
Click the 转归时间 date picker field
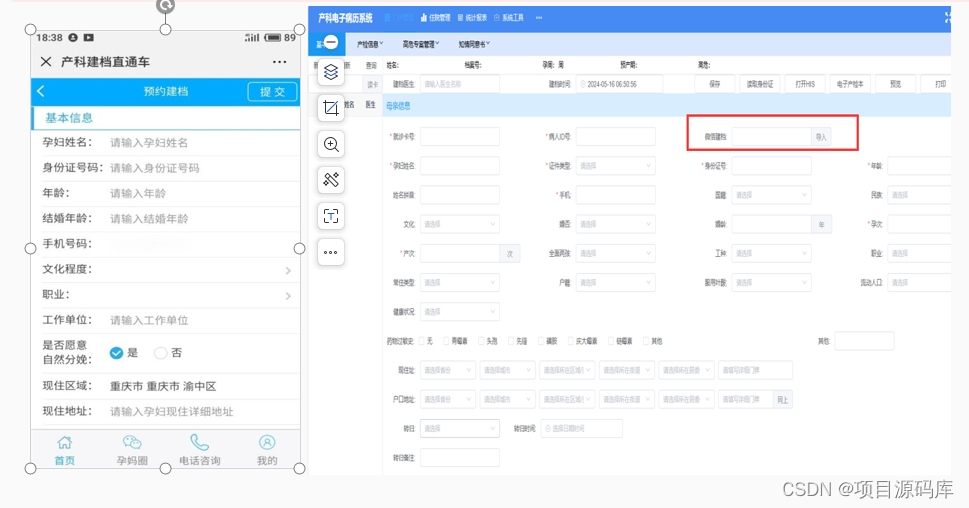582,428
